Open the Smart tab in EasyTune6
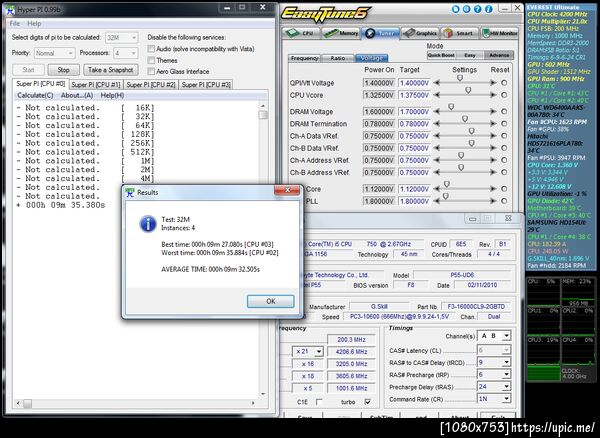The width and height of the screenshot is (600, 438). click(460, 33)
